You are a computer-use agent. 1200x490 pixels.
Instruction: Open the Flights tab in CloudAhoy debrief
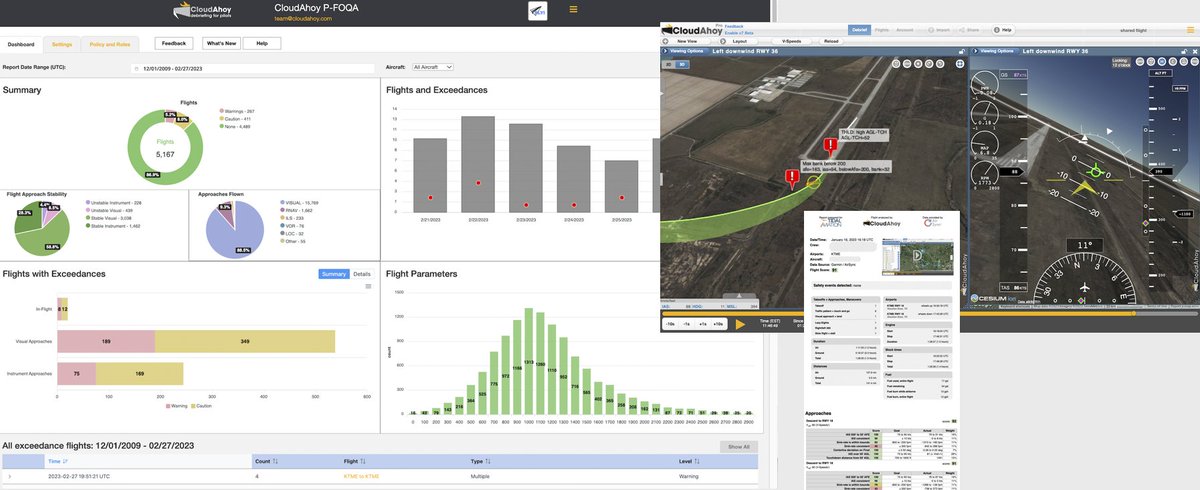point(882,30)
